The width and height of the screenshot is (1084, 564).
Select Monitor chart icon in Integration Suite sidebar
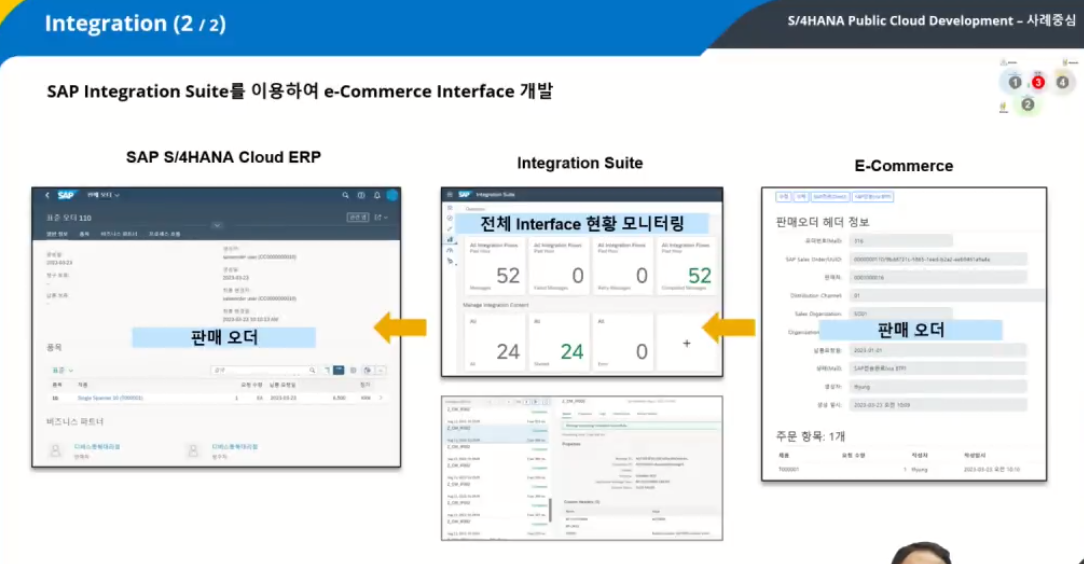450,239
